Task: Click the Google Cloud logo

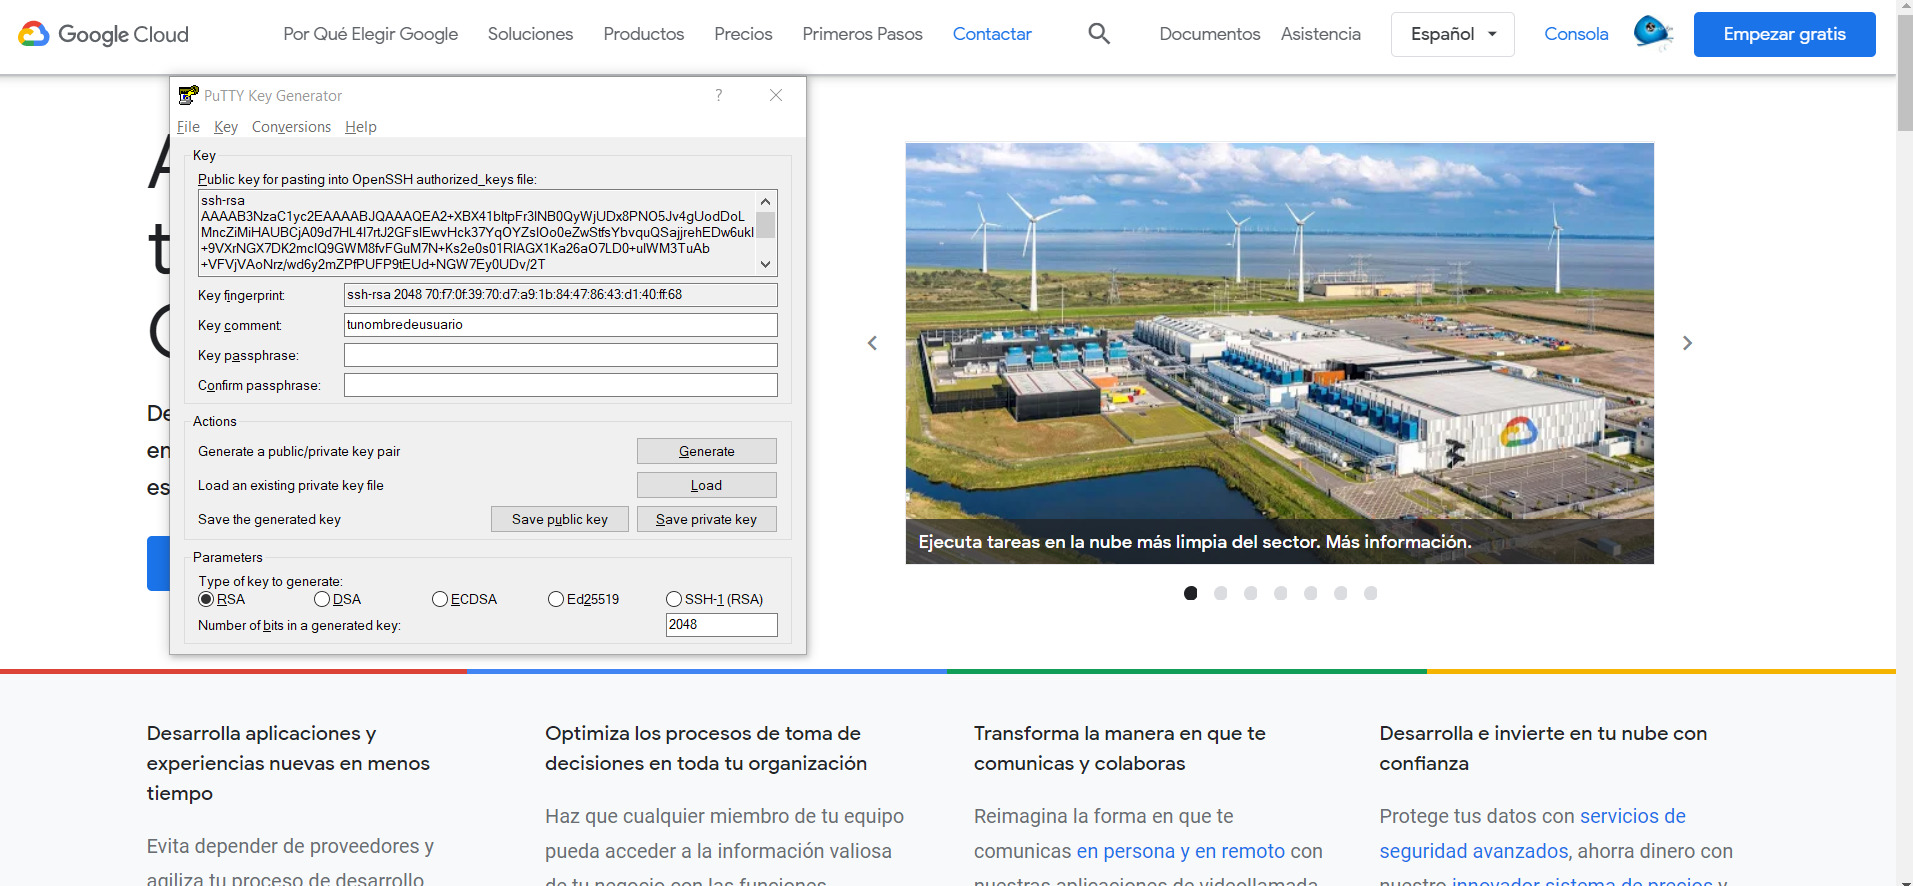Action: [103, 34]
